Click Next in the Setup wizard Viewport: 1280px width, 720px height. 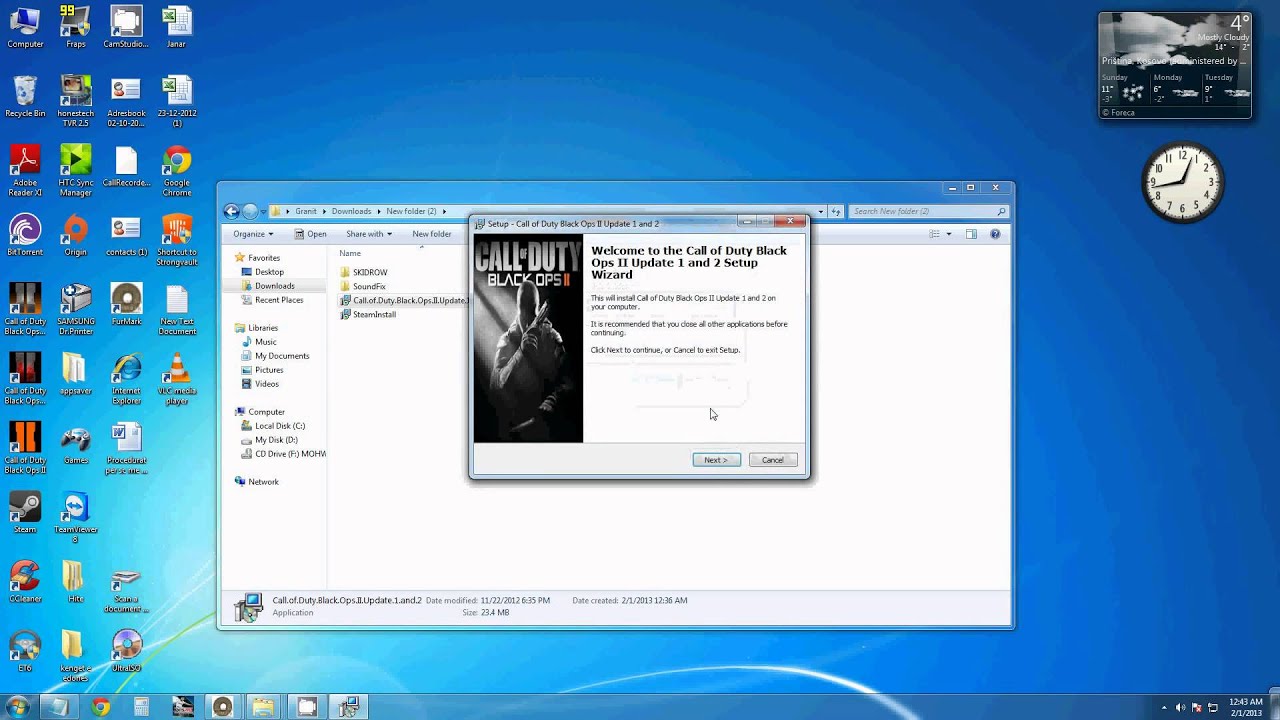pos(716,460)
